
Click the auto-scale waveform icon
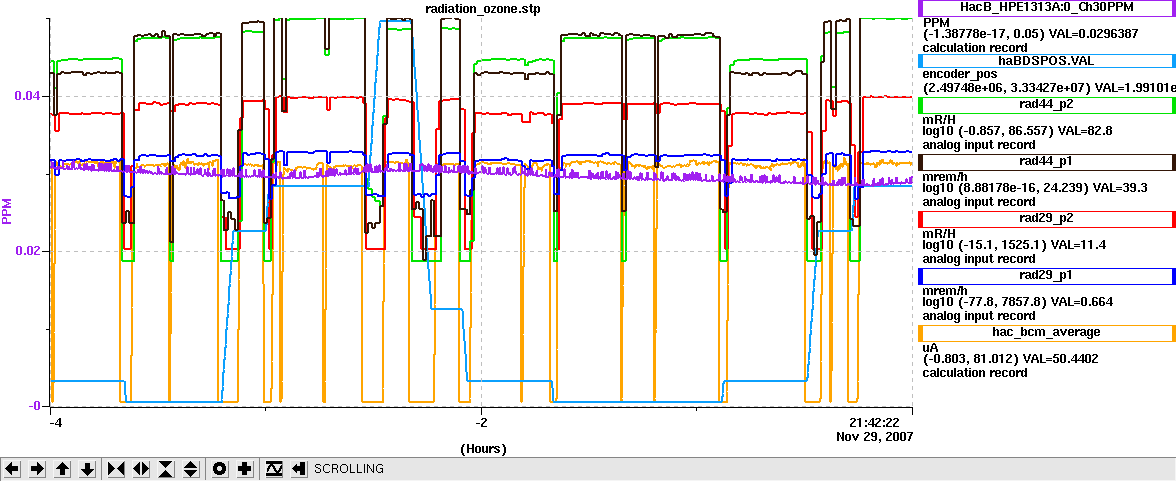tap(274, 469)
